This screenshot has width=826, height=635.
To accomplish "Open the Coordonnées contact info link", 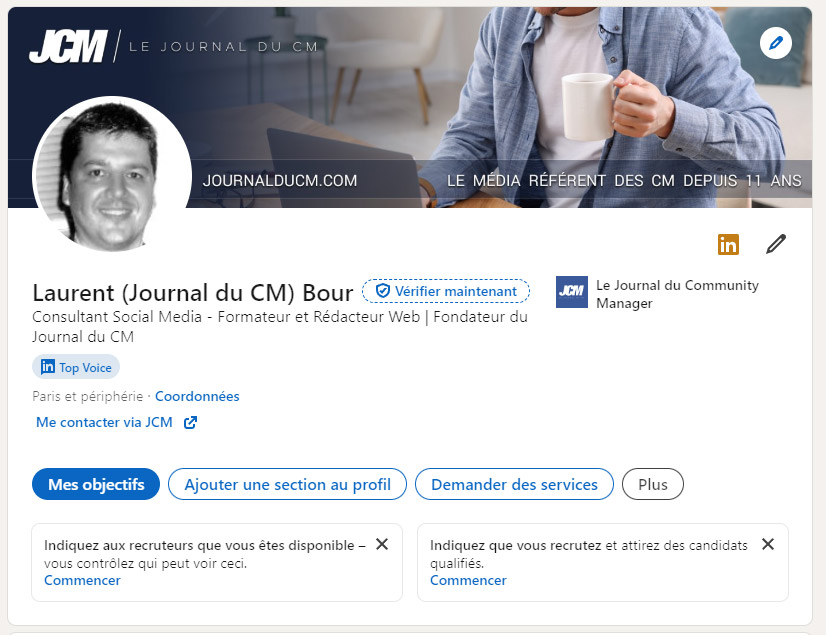I will point(197,396).
